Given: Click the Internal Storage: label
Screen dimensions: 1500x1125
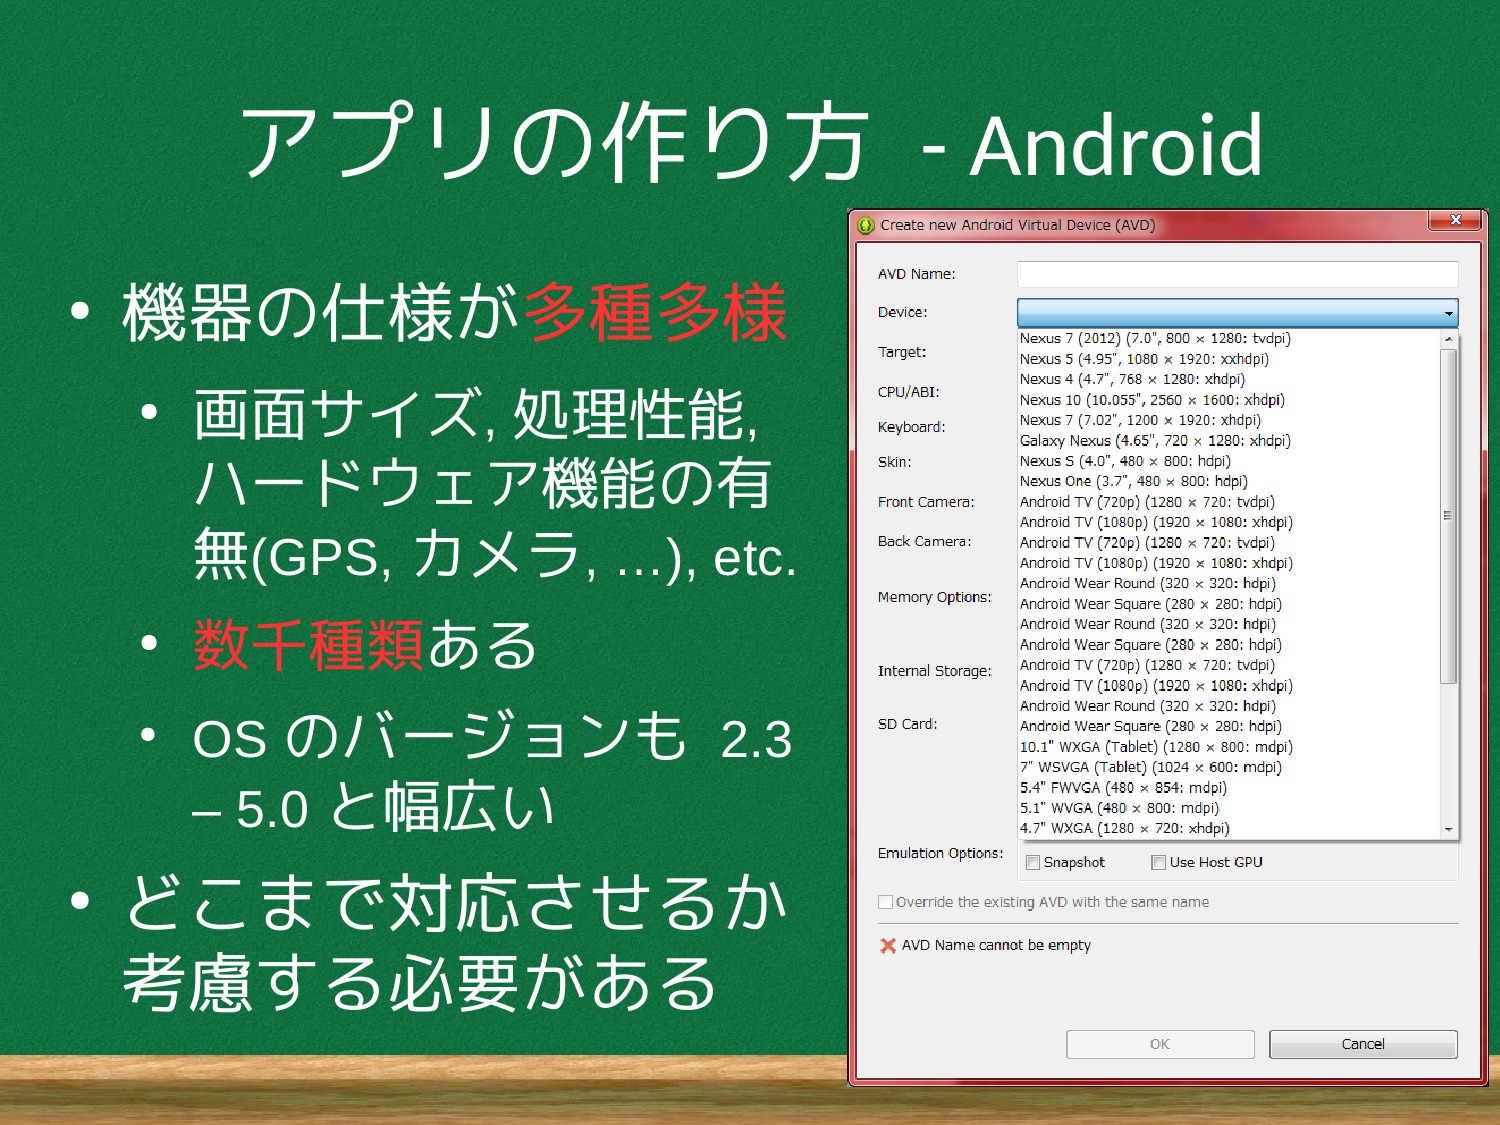Looking at the screenshot, I should point(934,671).
